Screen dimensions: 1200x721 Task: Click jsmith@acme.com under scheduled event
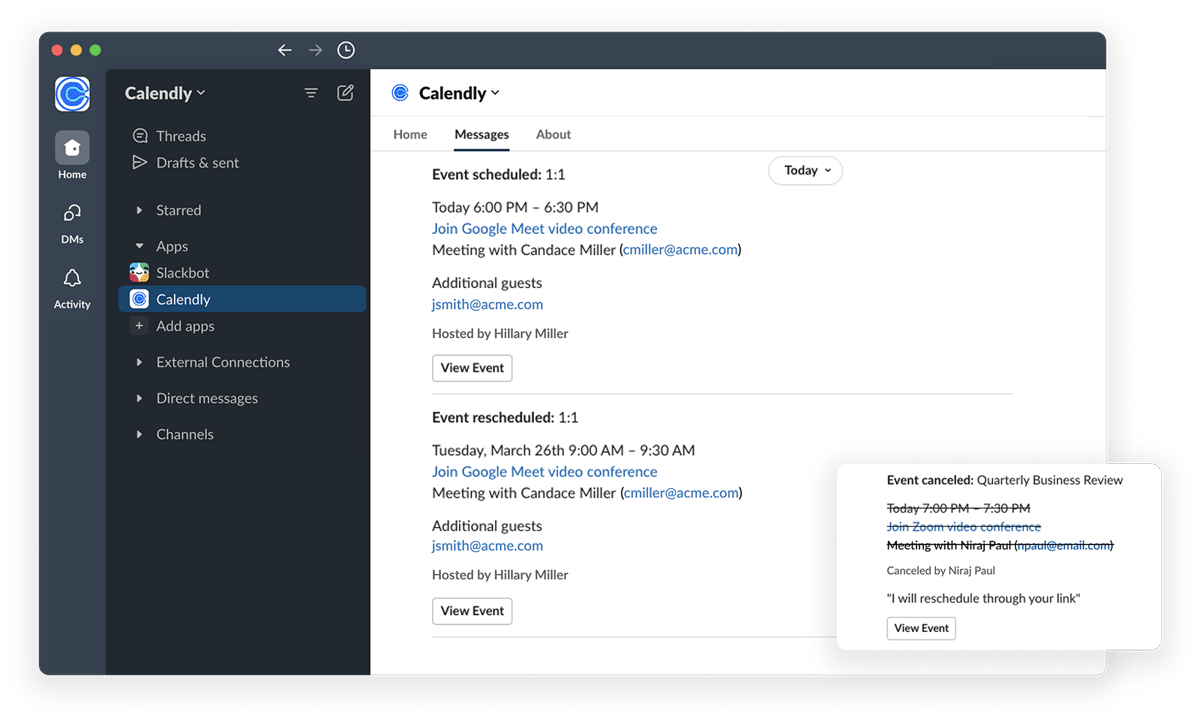[x=488, y=304]
